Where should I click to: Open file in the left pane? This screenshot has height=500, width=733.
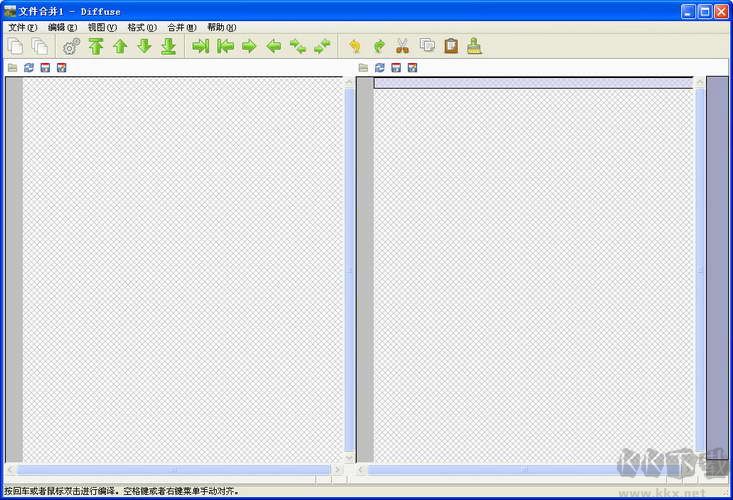(x=13, y=68)
